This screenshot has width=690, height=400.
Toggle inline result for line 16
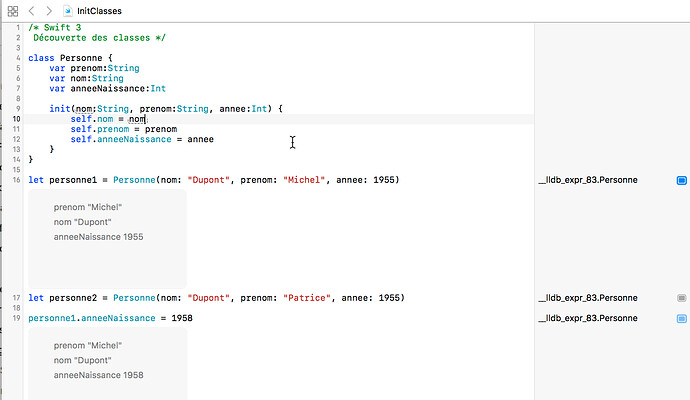(x=682, y=180)
